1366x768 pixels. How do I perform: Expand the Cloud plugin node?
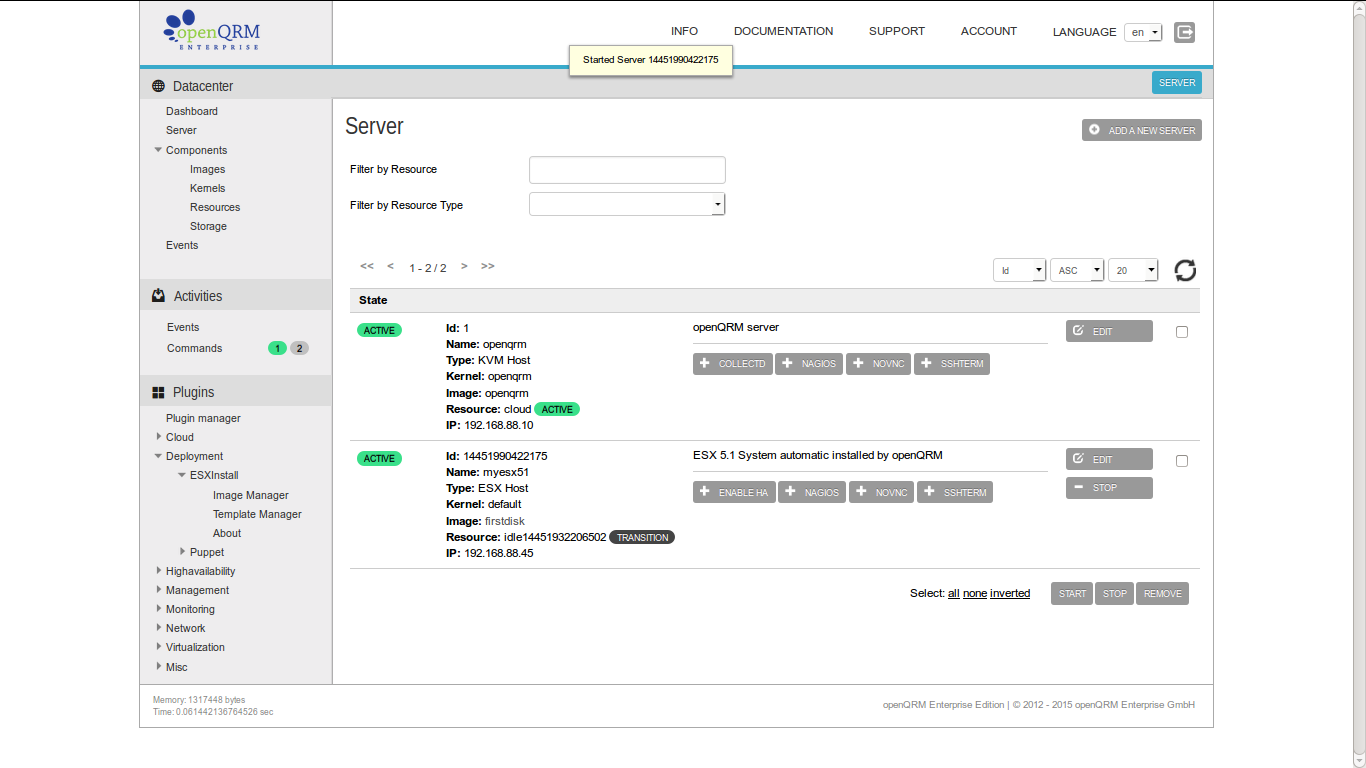pyautogui.click(x=158, y=437)
